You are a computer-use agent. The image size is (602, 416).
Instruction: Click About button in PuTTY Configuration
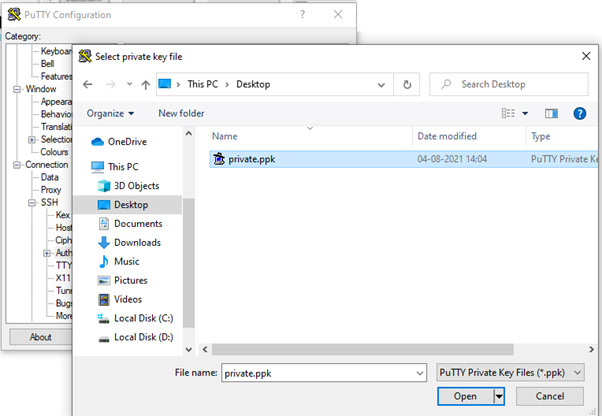[41, 337]
